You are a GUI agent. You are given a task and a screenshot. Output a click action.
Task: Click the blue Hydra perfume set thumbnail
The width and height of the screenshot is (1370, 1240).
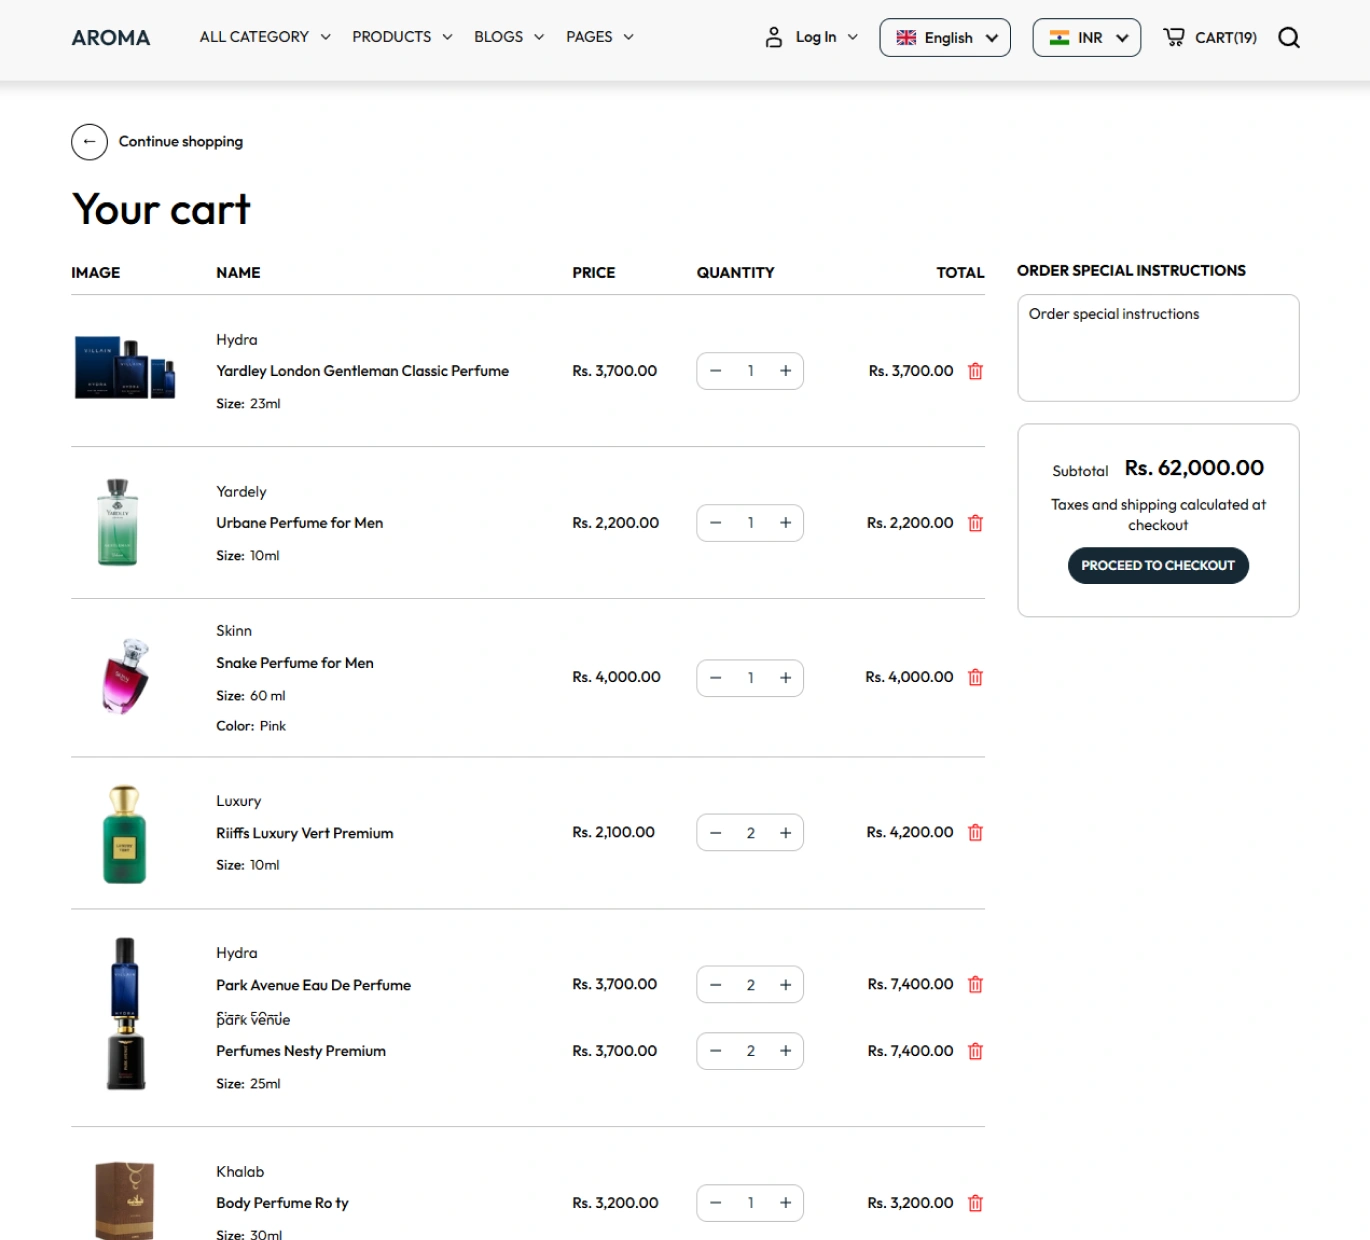point(125,368)
